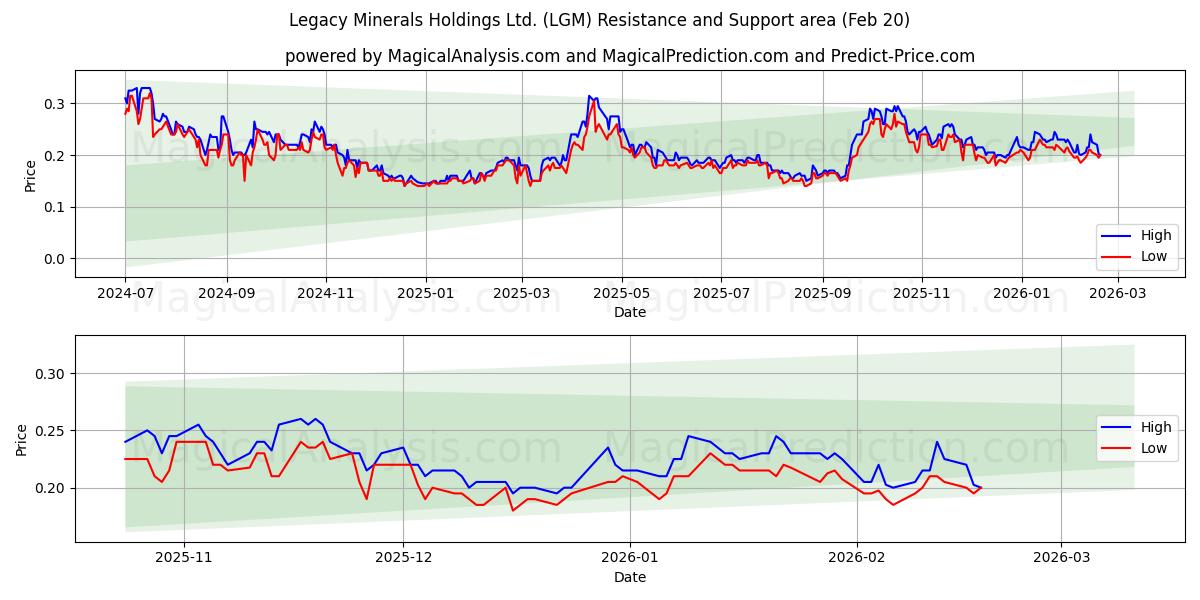Click the 0.0 price tick on the upper chart
Image resolution: width=1200 pixels, height=600 pixels.
click(x=55, y=259)
